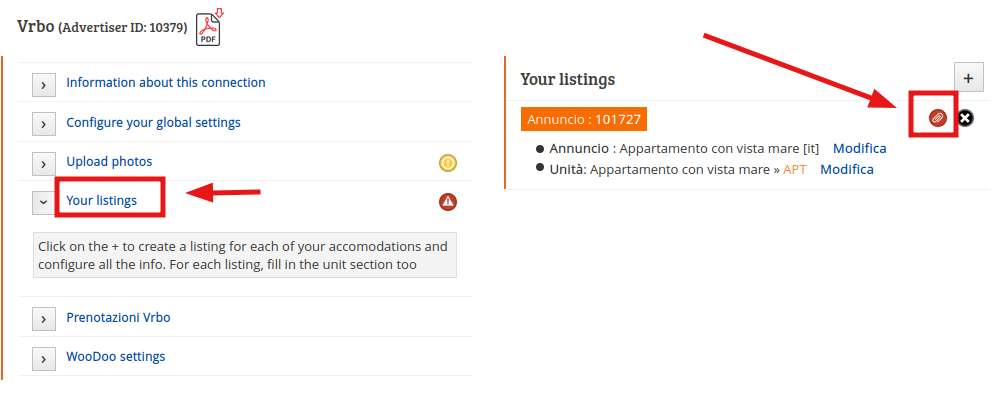Remove listing 101727 with the black X icon

point(965,117)
